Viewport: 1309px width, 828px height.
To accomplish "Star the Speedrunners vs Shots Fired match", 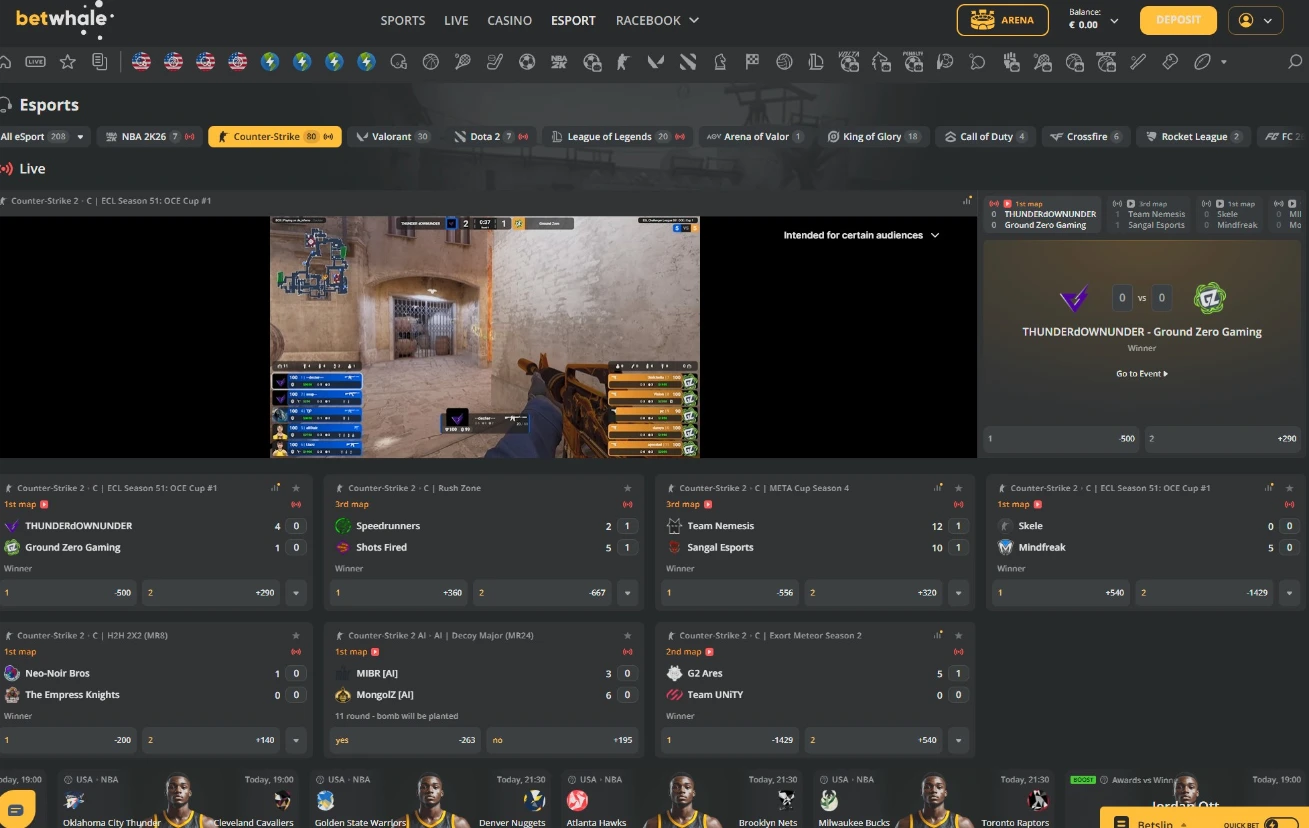I will [x=628, y=488].
